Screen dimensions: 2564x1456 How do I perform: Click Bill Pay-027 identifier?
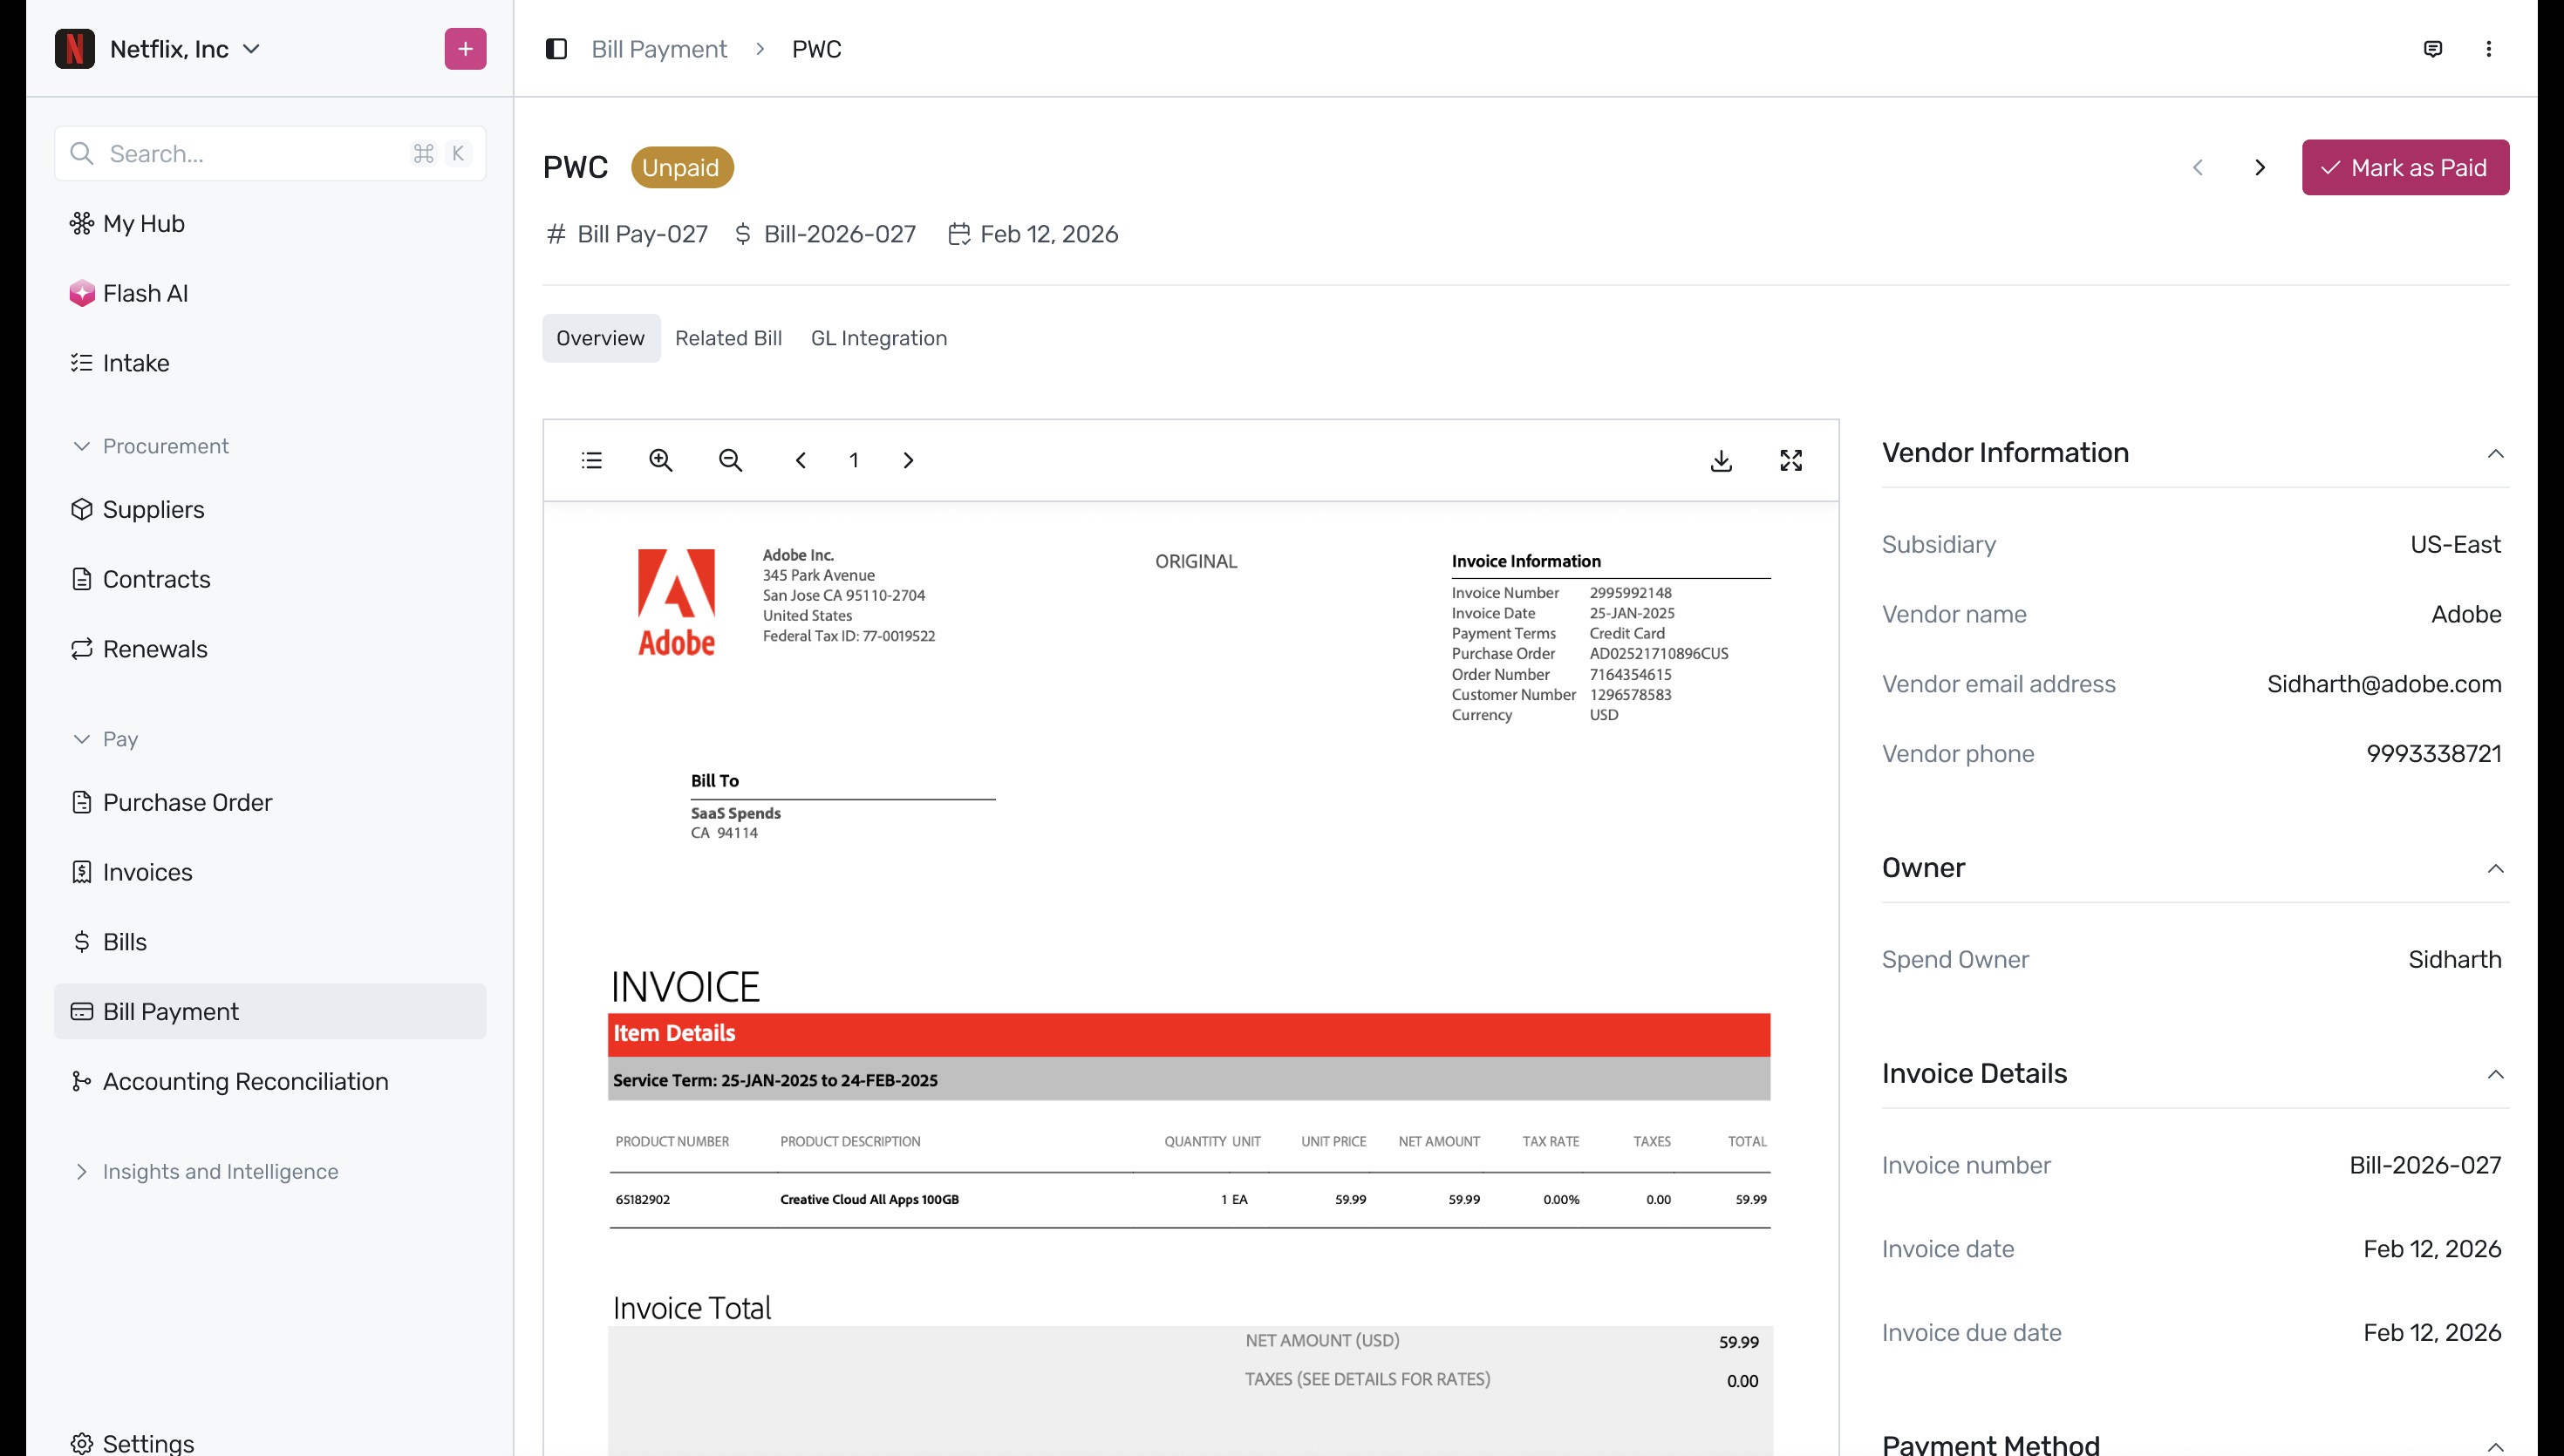pyautogui.click(x=627, y=234)
